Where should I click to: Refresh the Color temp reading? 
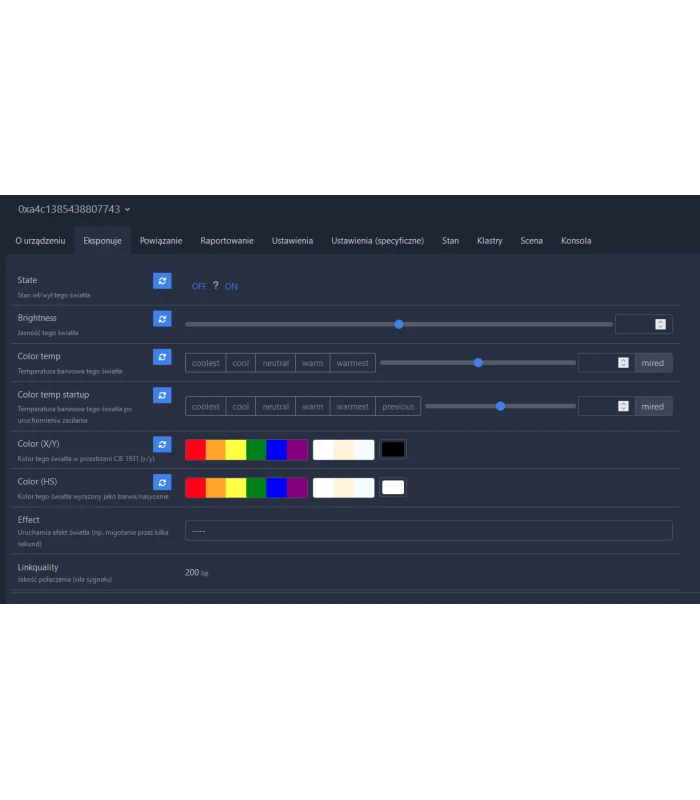[x=162, y=357]
